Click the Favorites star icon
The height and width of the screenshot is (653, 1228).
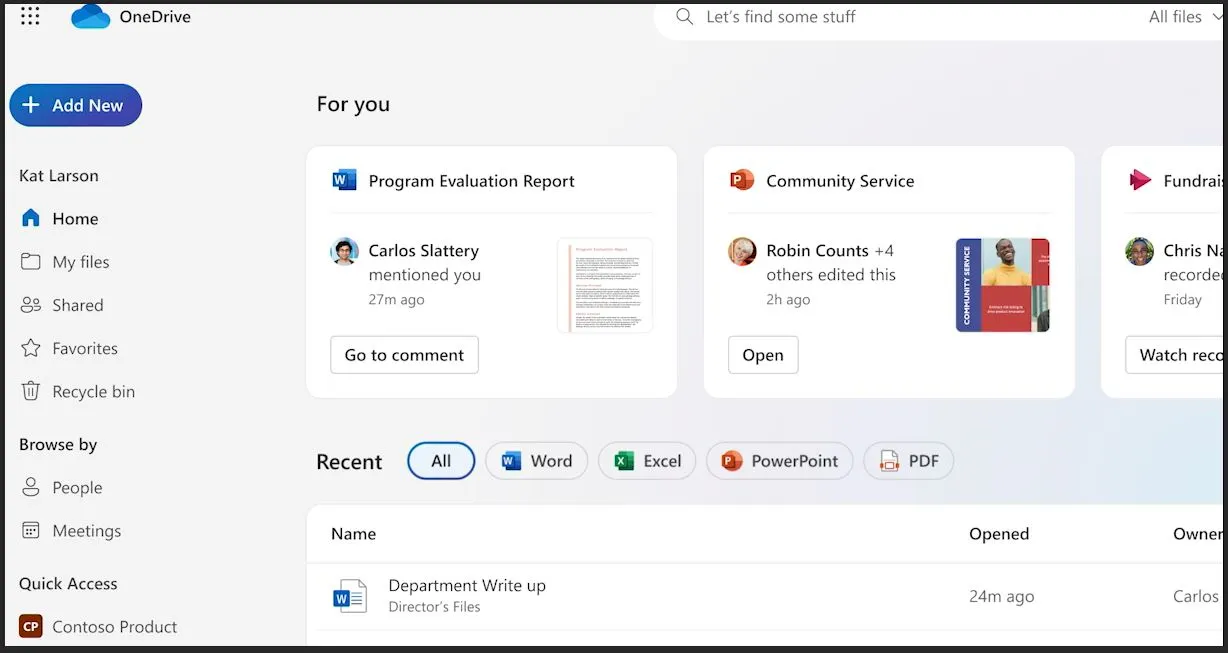31,348
